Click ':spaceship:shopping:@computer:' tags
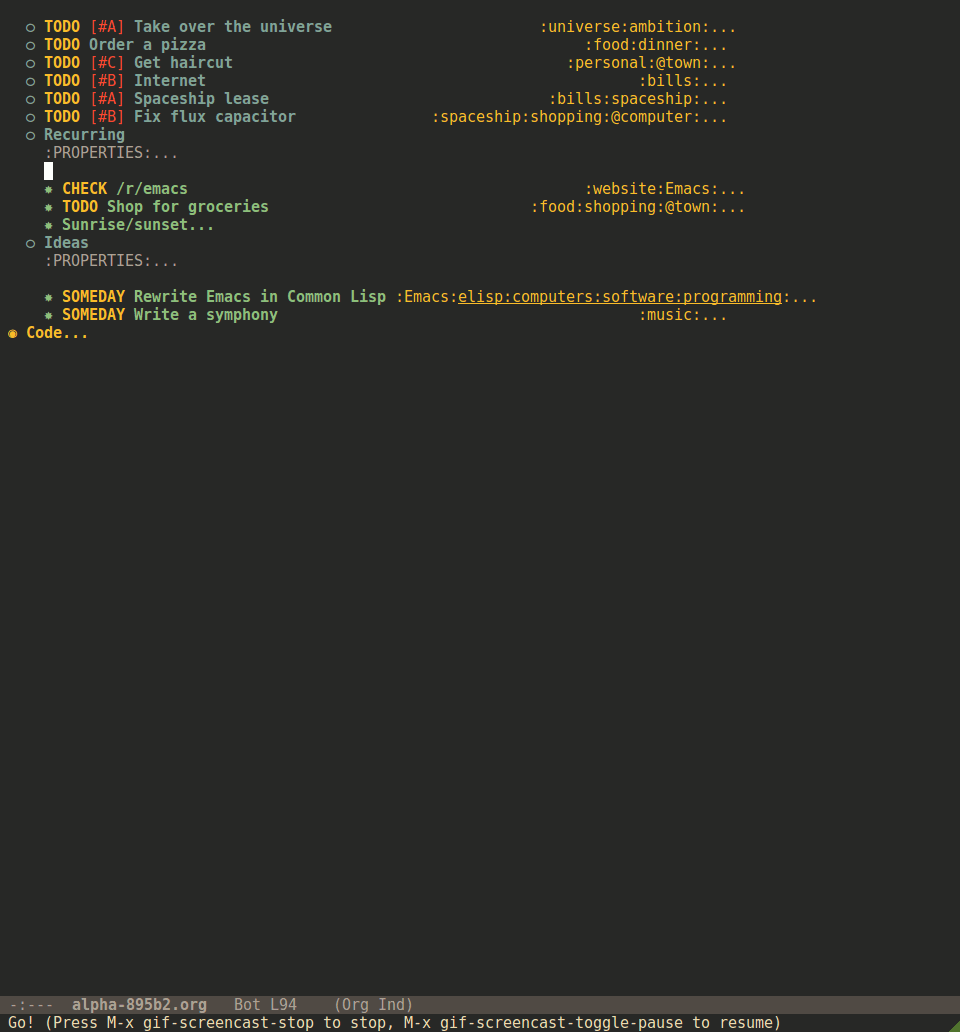 (x=566, y=116)
